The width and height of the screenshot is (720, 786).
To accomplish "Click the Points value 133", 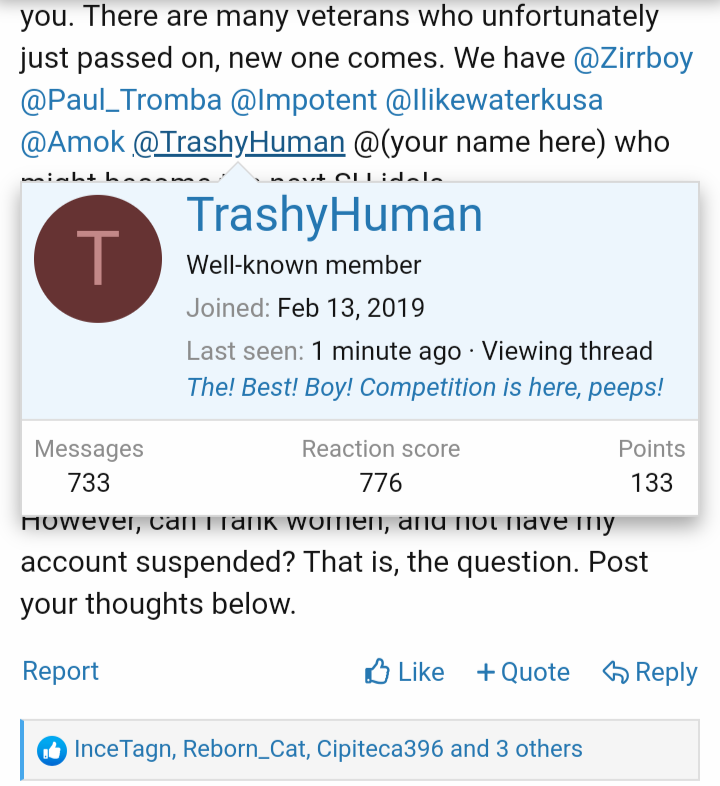I will tap(652, 483).
